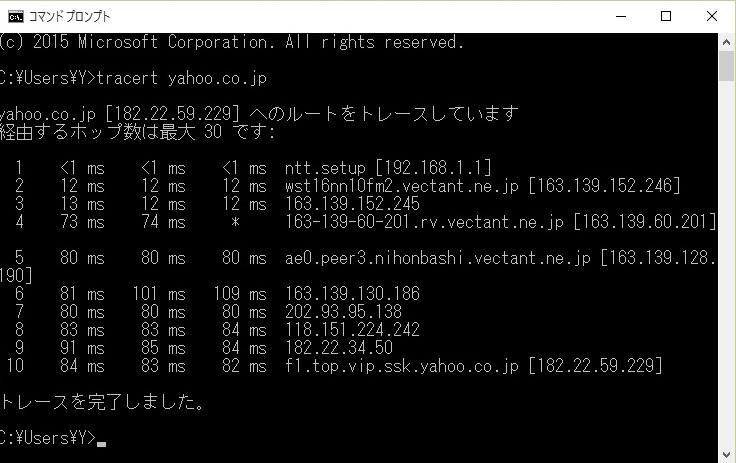
Task: Click the コマンド プロンプト title bar text
Action: coord(70,16)
